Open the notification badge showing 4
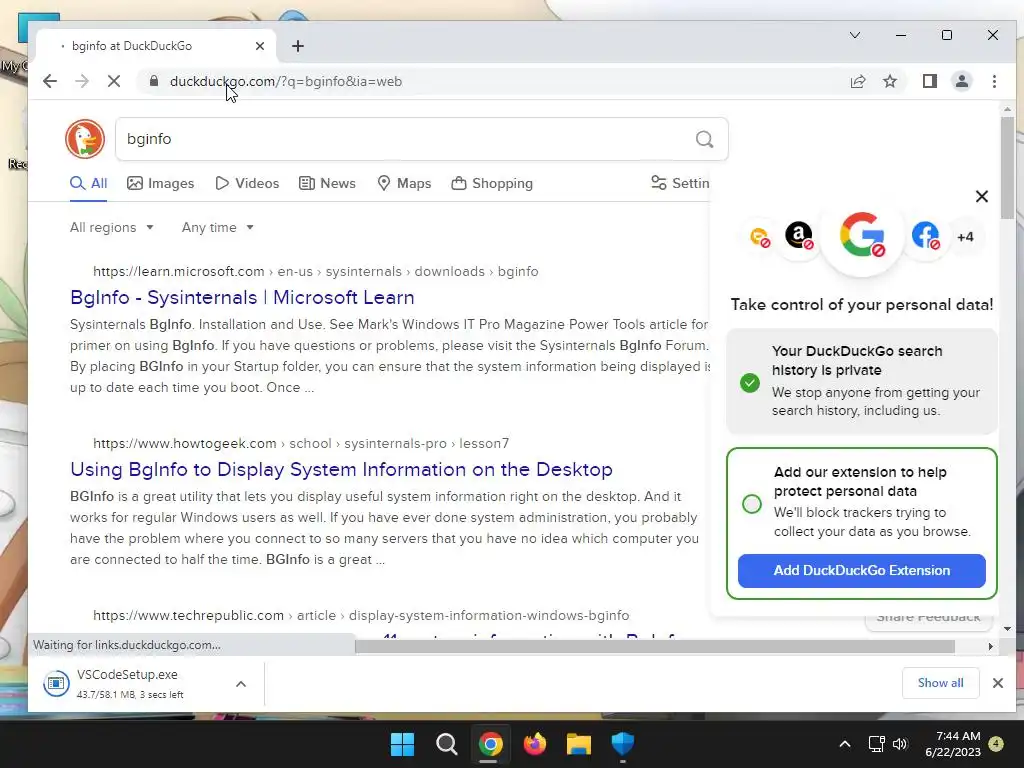 tap(996, 744)
